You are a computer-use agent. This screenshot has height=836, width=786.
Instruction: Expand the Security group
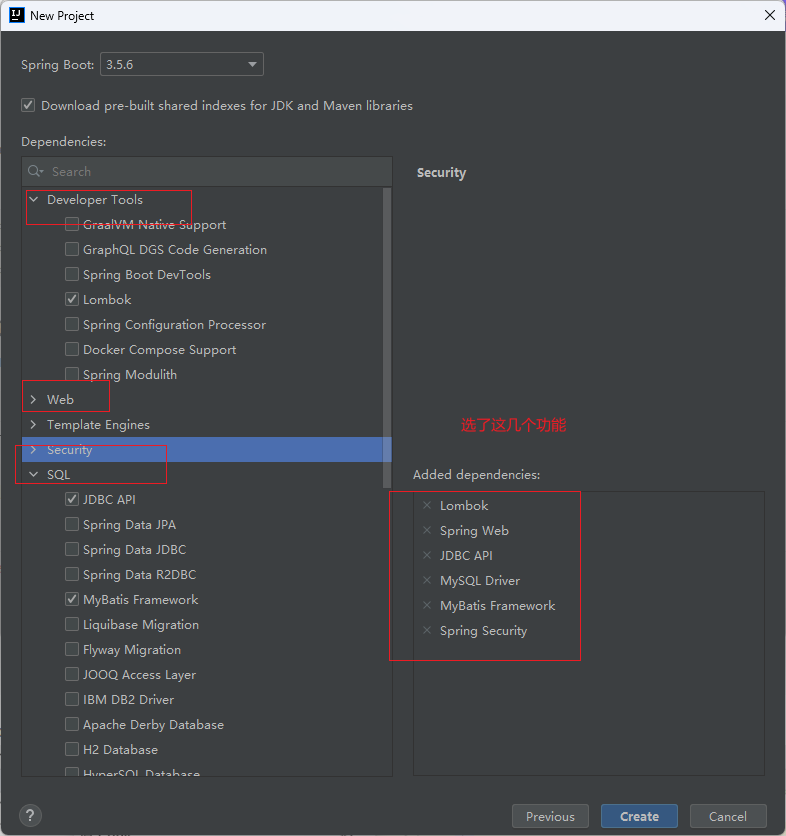tap(34, 449)
